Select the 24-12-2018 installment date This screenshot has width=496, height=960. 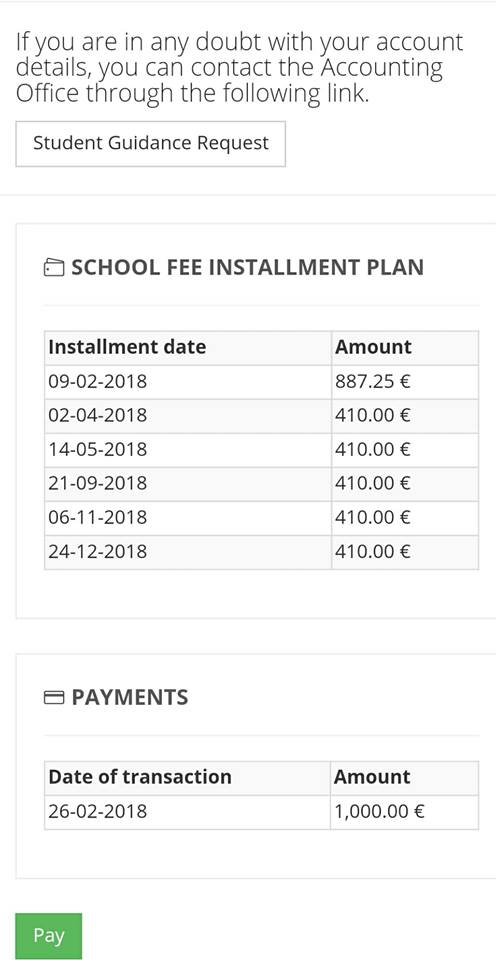coord(98,552)
